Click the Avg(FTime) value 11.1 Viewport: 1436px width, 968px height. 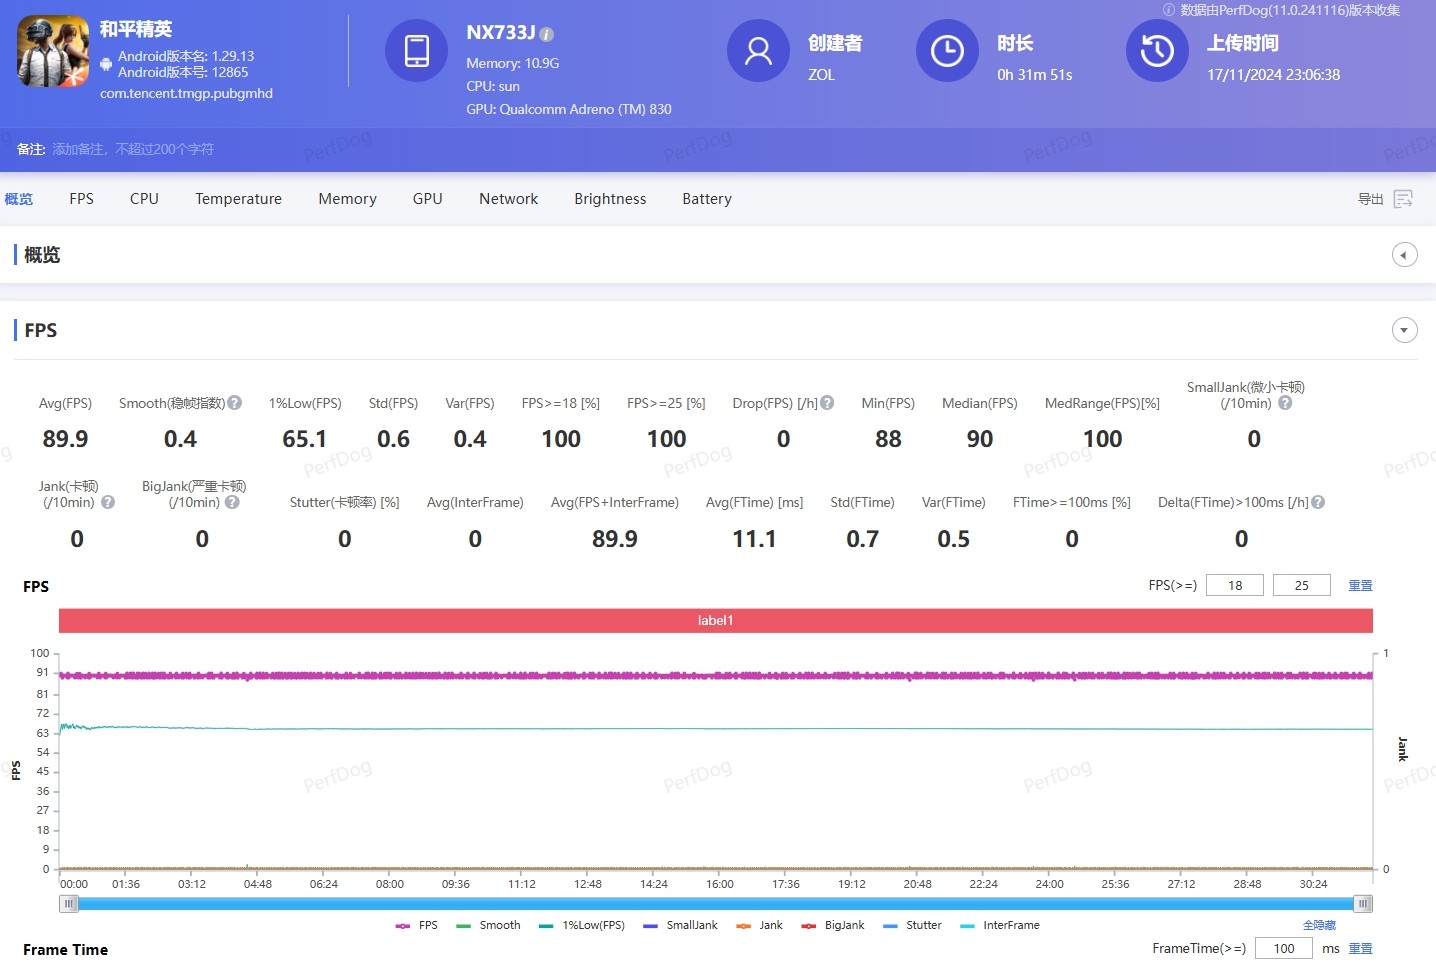(x=755, y=539)
